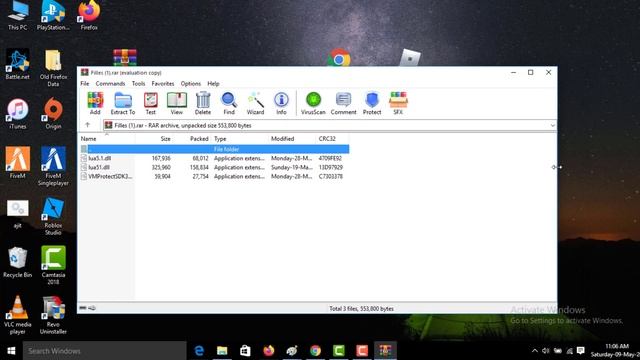Click the Search Windows box
This screenshot has width=640, height=360.
[x=104, y=351]
